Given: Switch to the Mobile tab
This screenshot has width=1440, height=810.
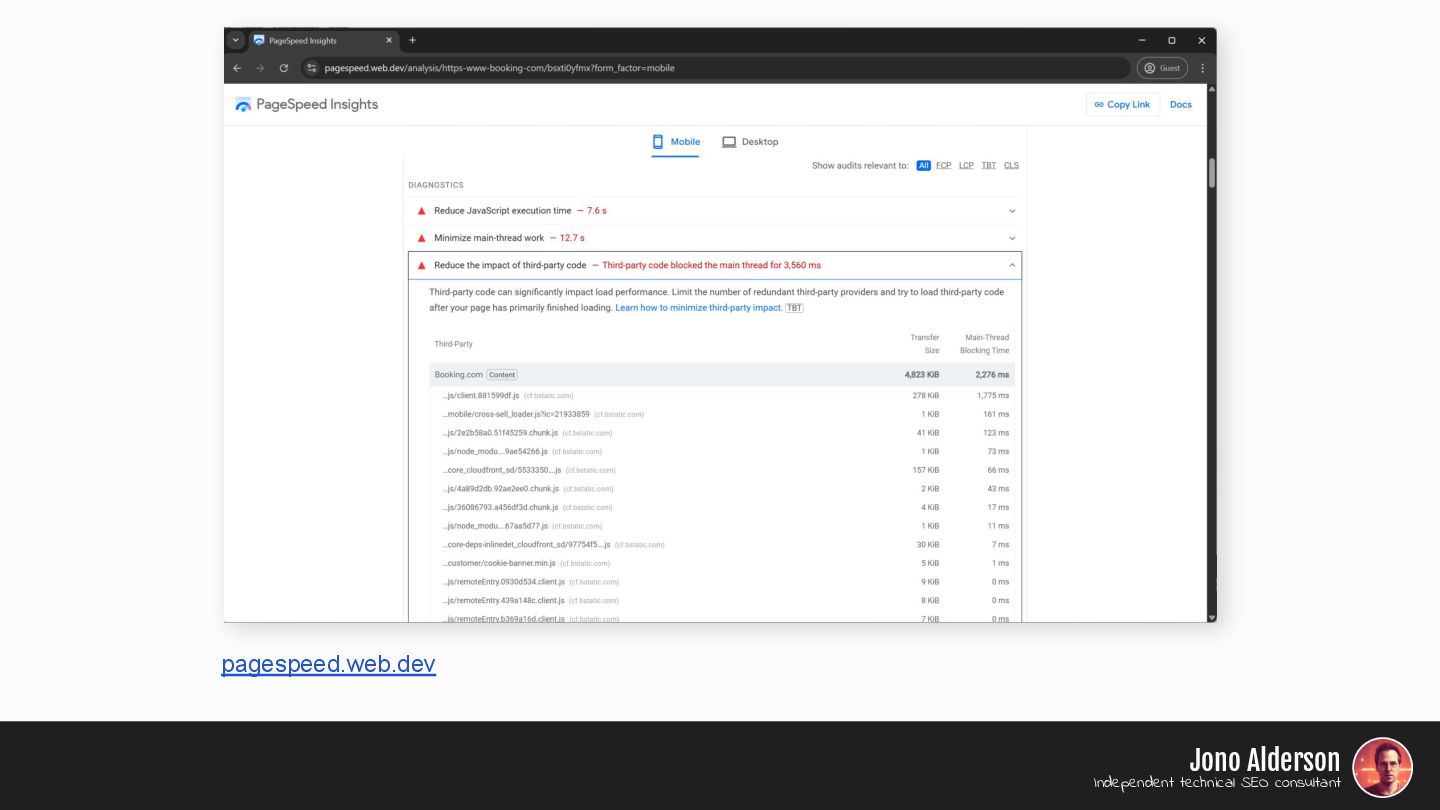Looking at the screenshot, I should 676,142.
